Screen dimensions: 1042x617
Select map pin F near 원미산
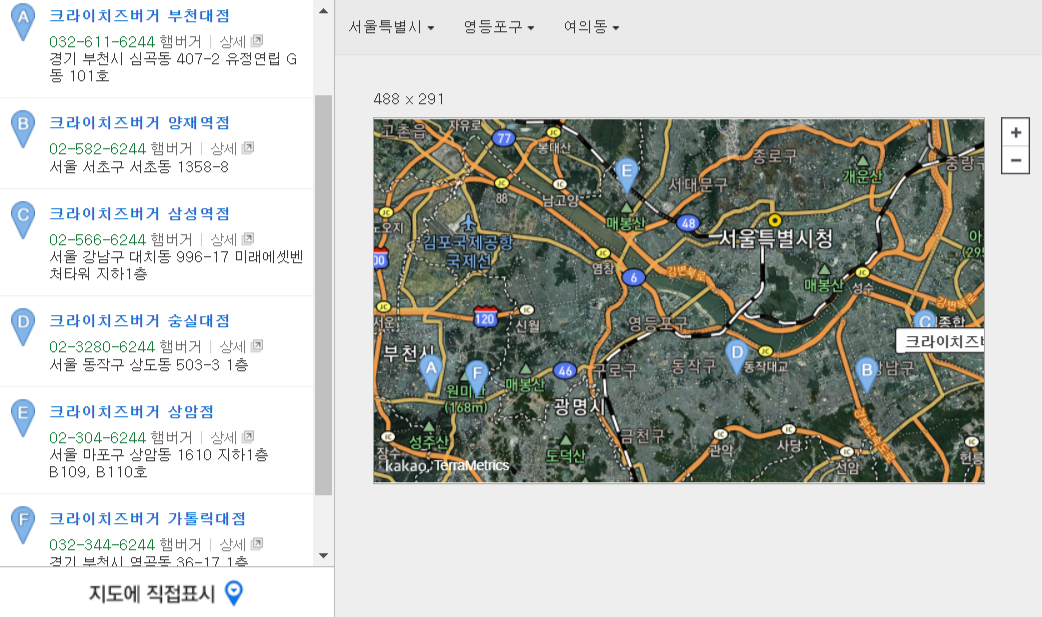click(476, 378)
